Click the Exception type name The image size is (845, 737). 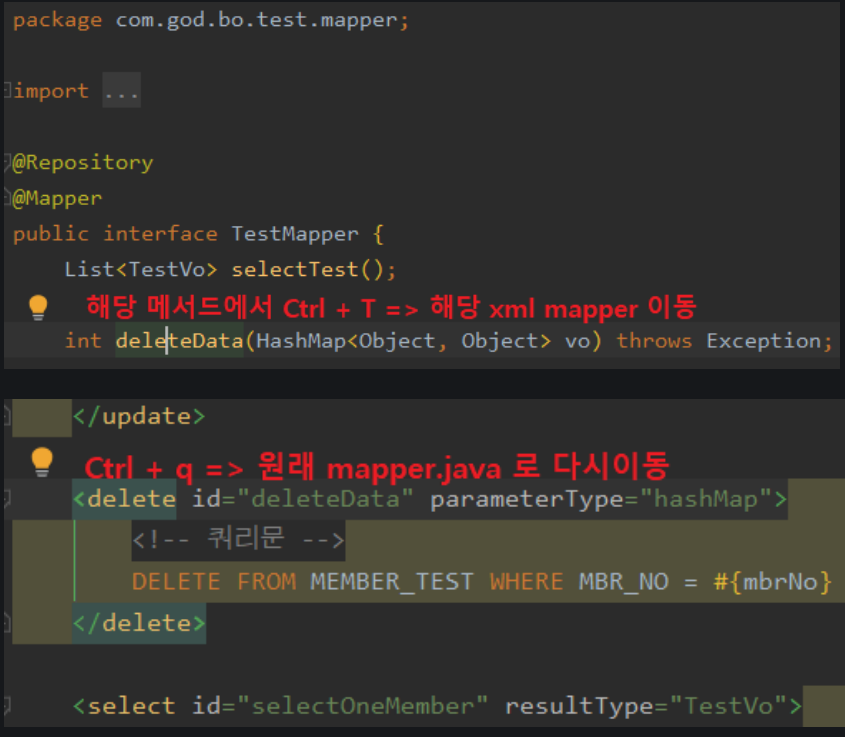[764, 340]
